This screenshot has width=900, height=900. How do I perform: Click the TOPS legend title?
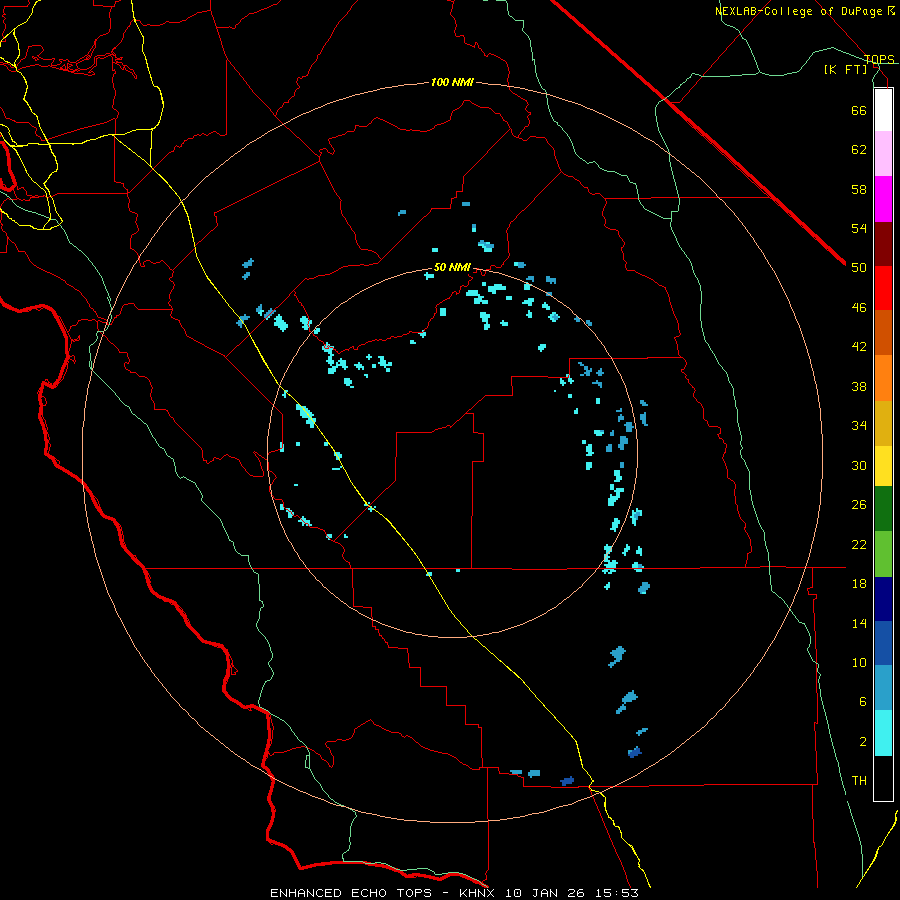tap(879, 59)
